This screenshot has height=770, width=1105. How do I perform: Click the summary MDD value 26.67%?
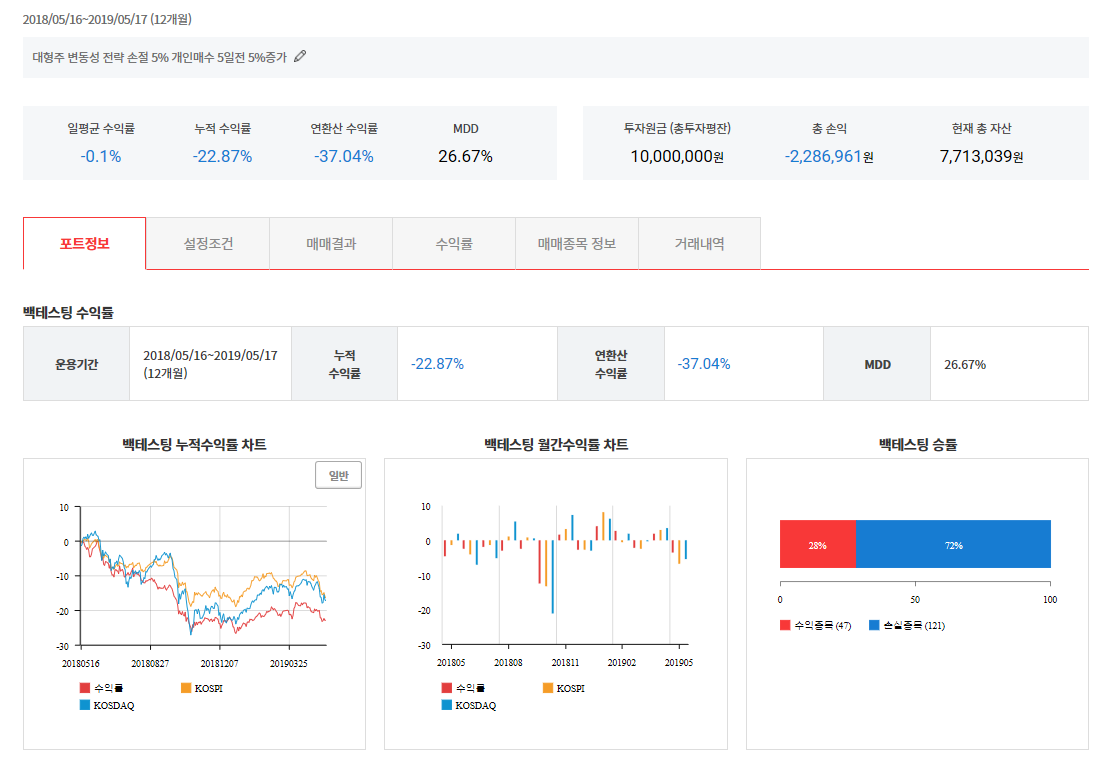[465, 156]
